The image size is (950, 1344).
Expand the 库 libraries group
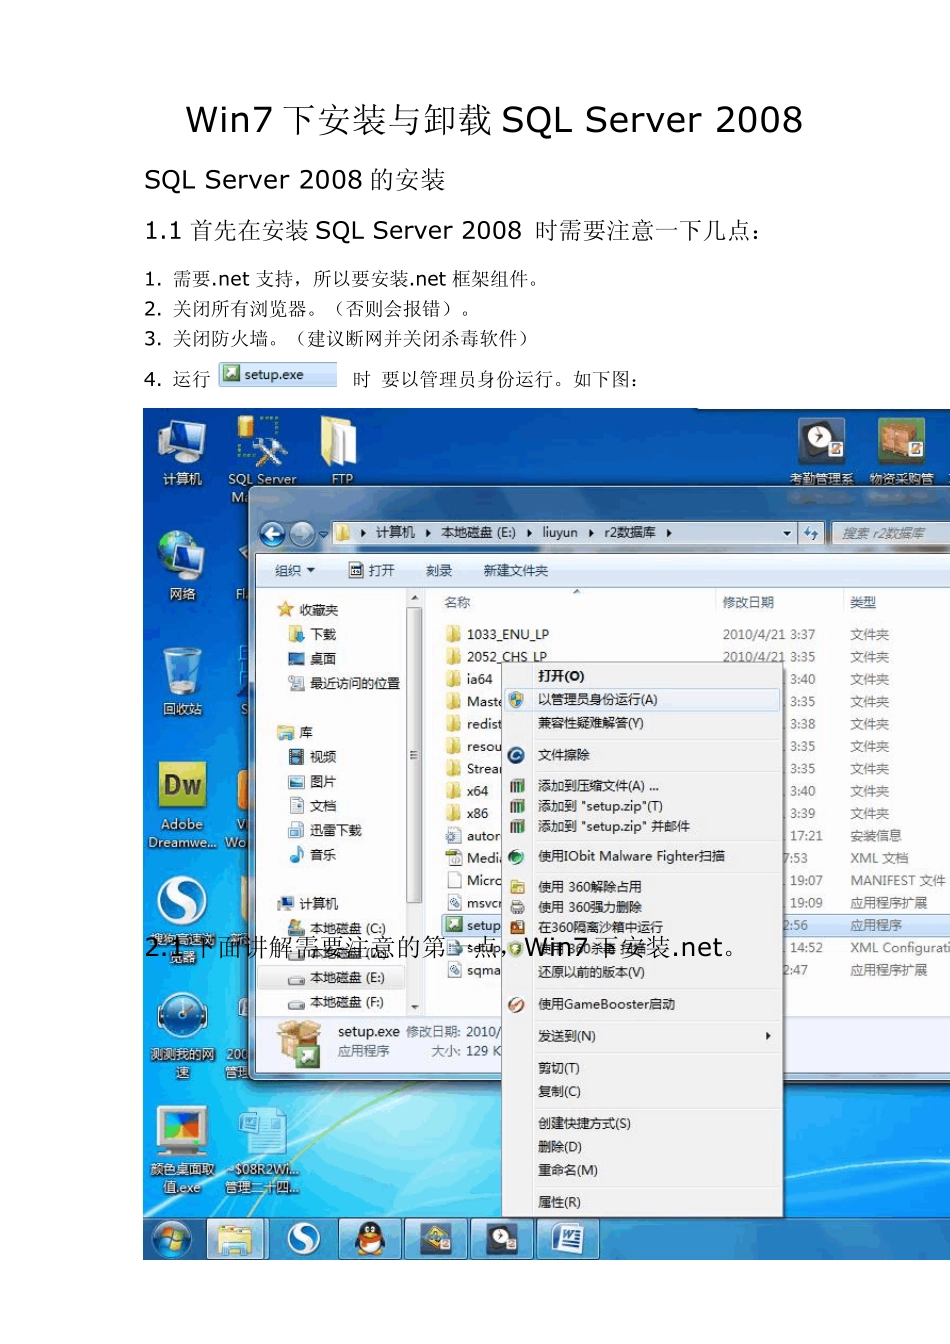click(296, 732)
